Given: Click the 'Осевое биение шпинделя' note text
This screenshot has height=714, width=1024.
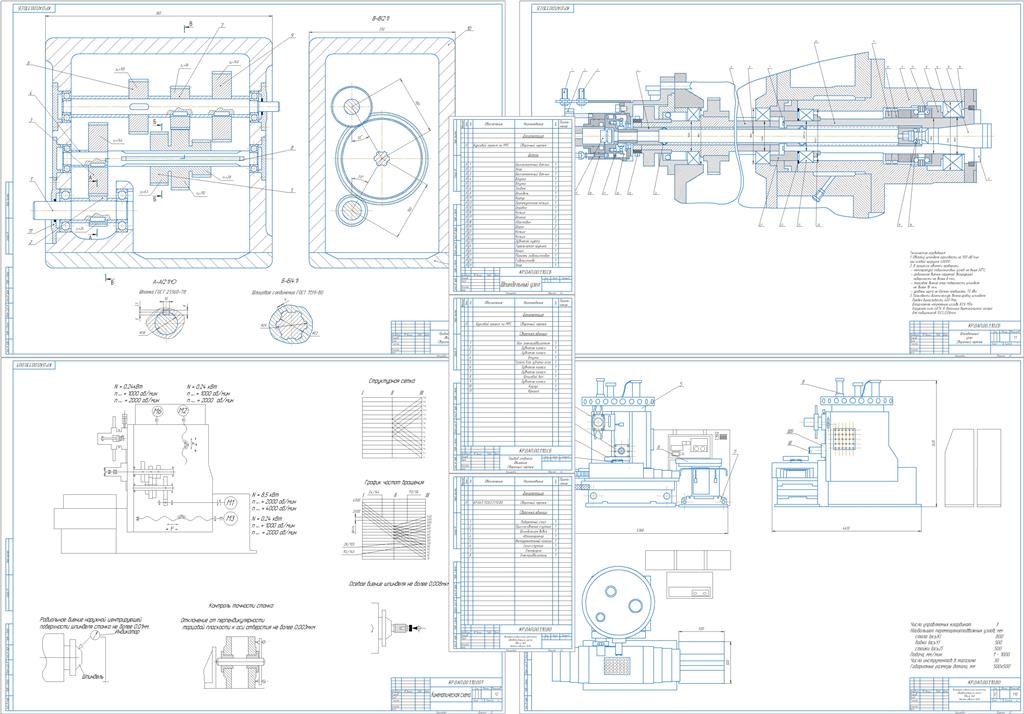Looking at the screenshot, I should (x=399, y=584).
